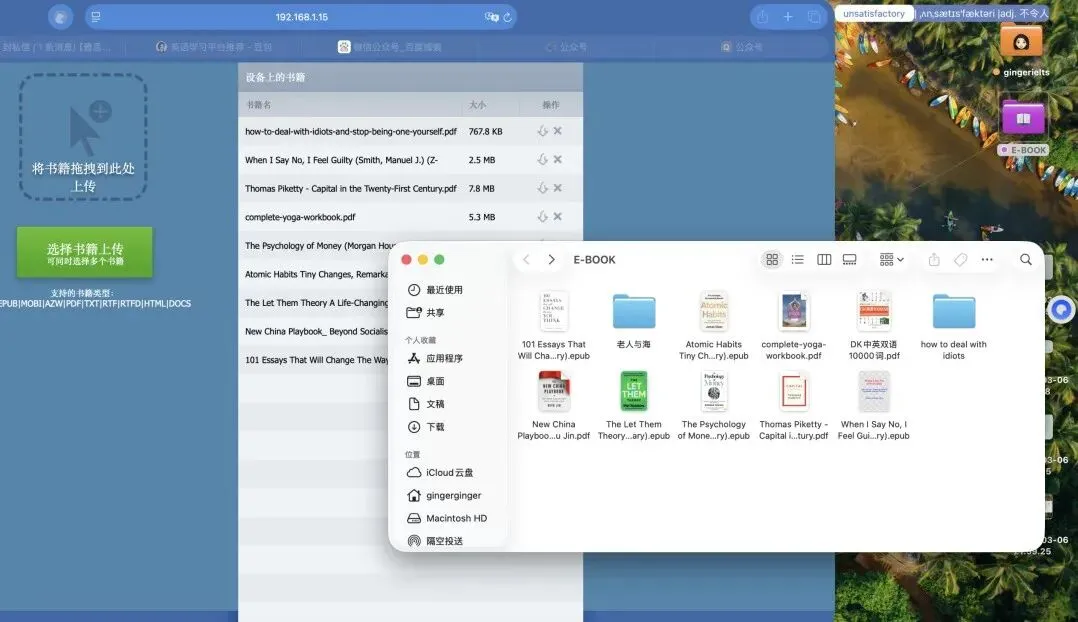Download Thomas Piketty Capital pdf from device
This screenshot has height=622, width=1078.
click(x=542, y=188)
